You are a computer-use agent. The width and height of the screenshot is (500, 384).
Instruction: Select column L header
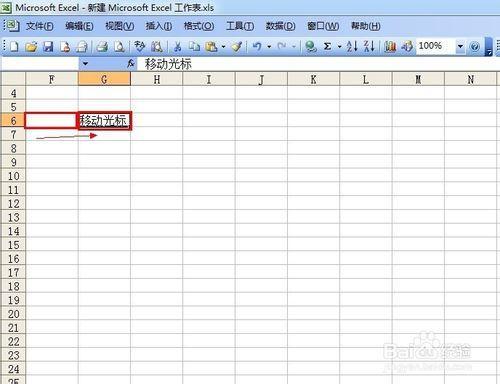[x=366, y=79]
